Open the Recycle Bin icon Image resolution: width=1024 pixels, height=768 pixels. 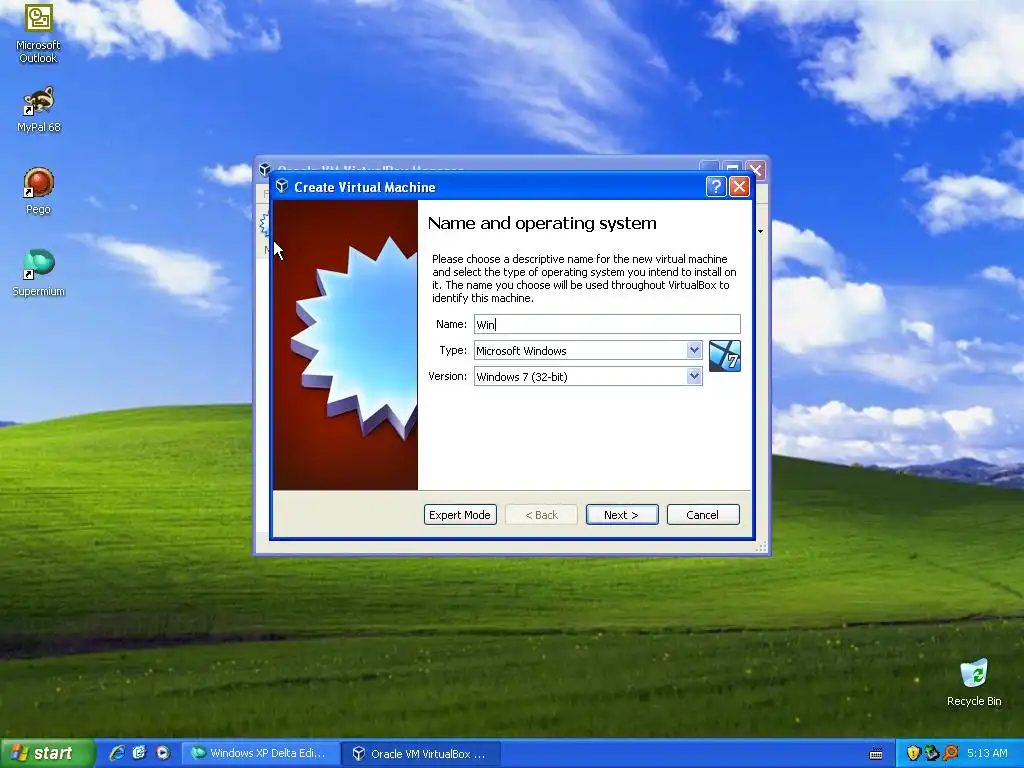coord(974,682)
